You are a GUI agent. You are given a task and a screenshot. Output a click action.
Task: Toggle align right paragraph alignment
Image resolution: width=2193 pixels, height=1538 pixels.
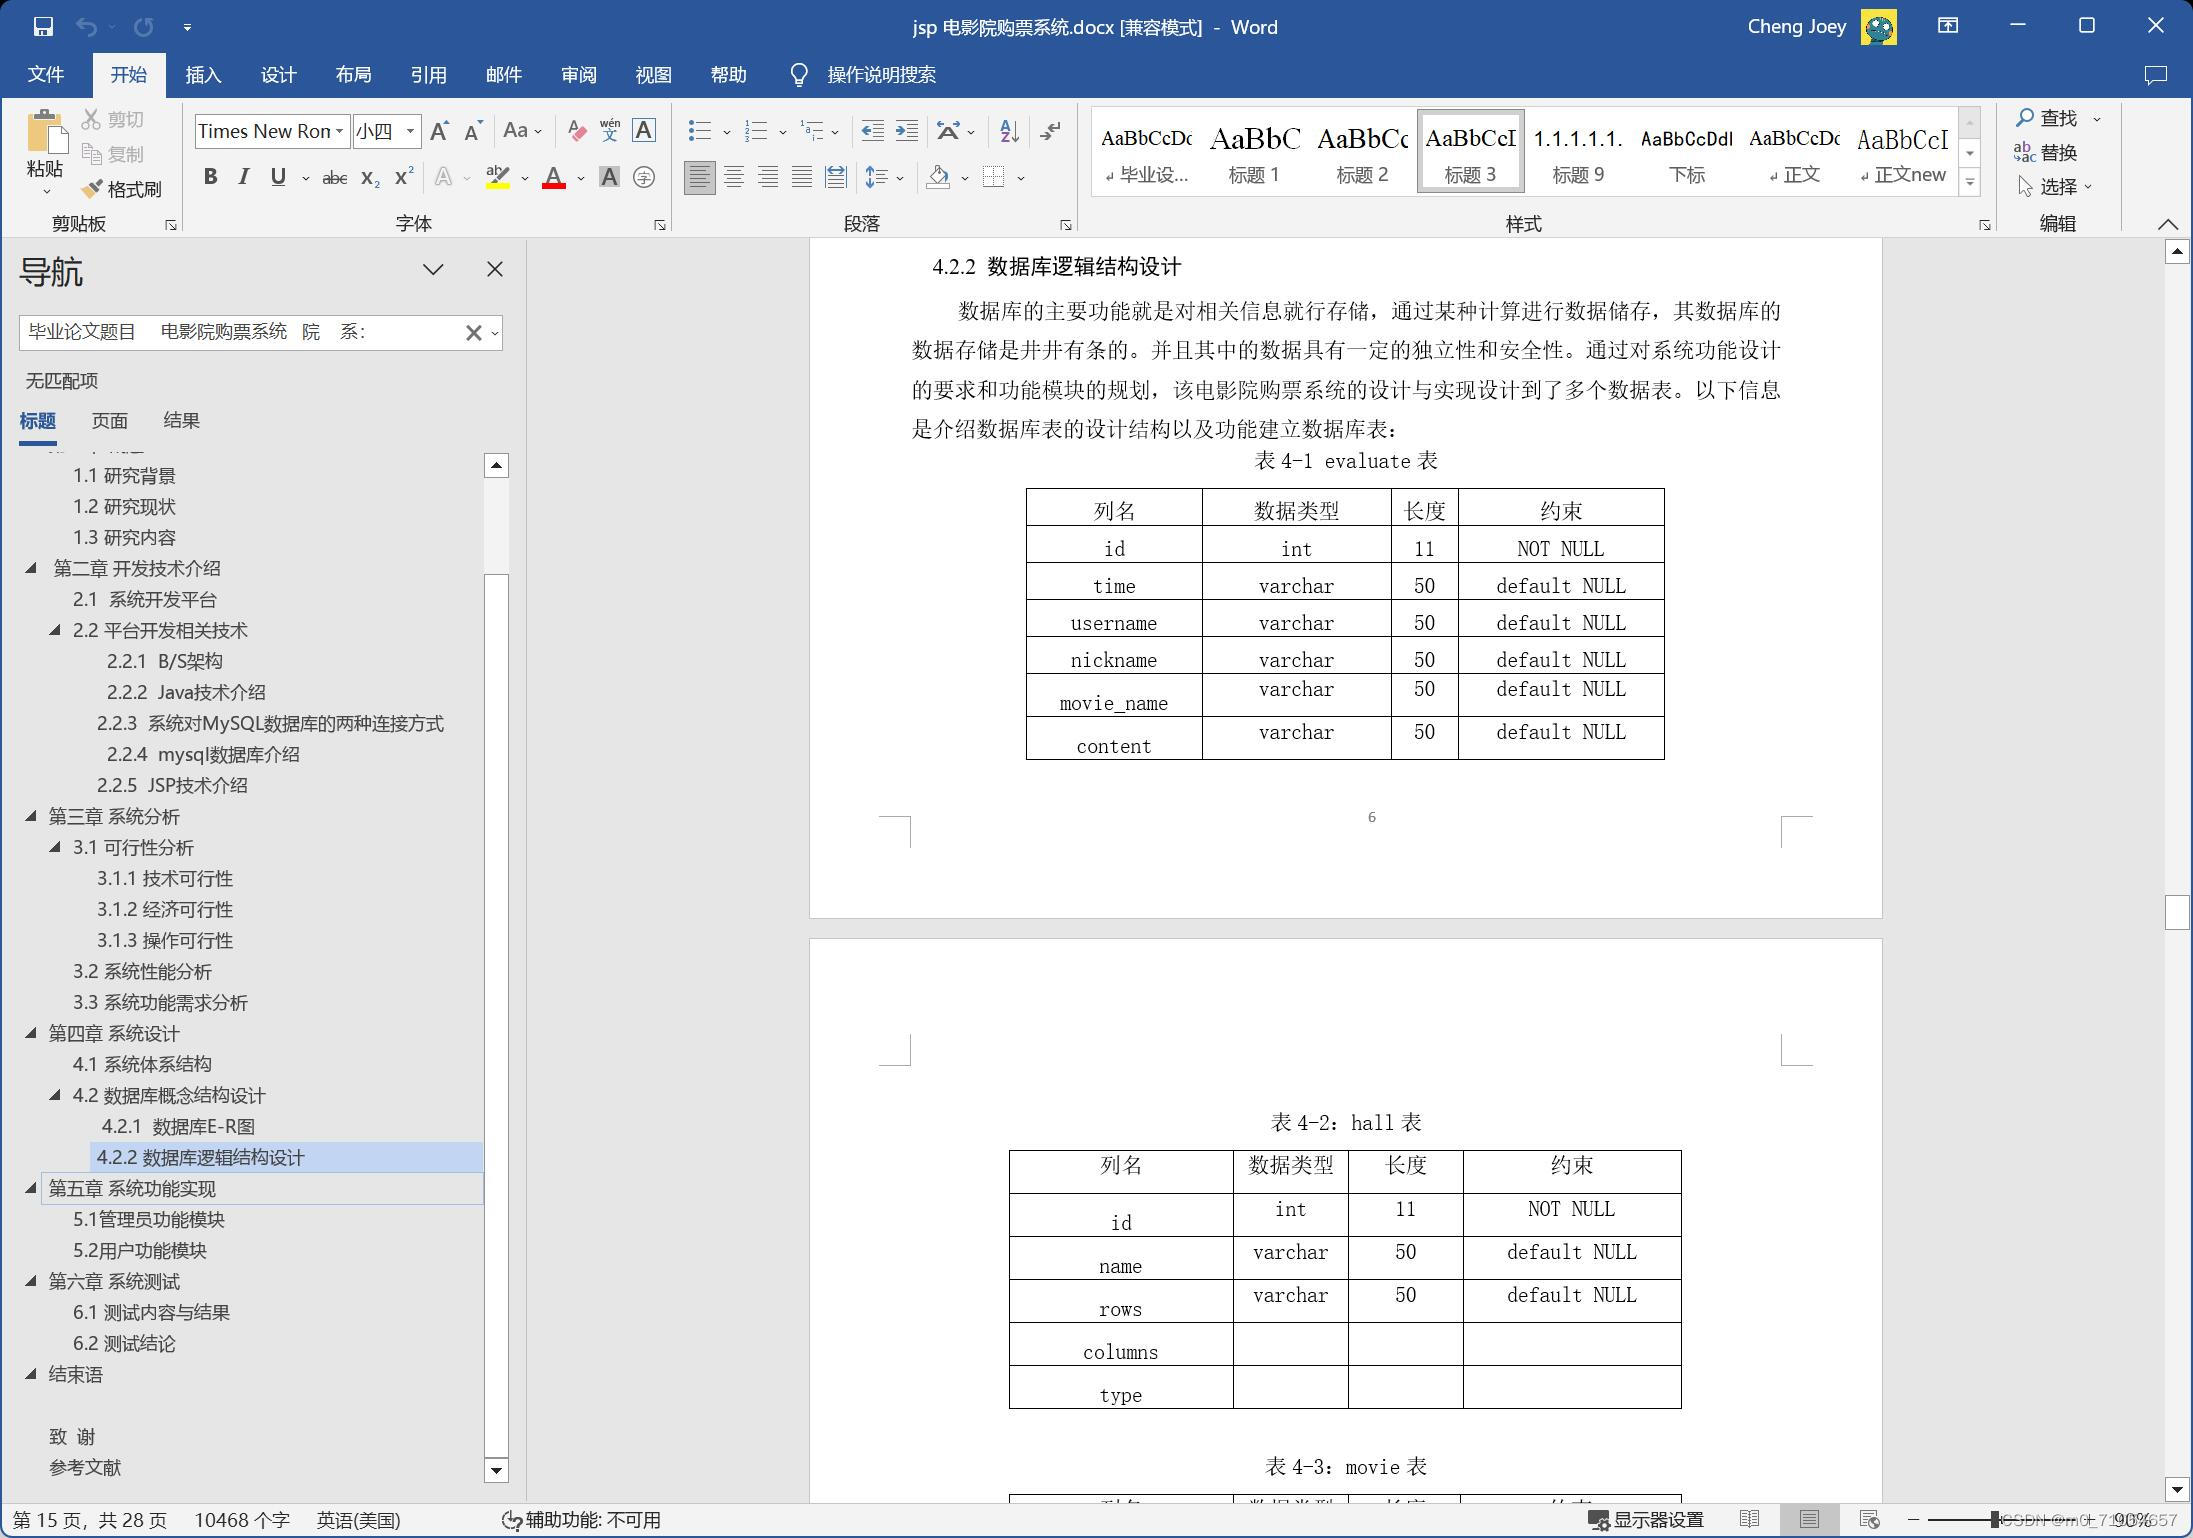coord(768,178)
